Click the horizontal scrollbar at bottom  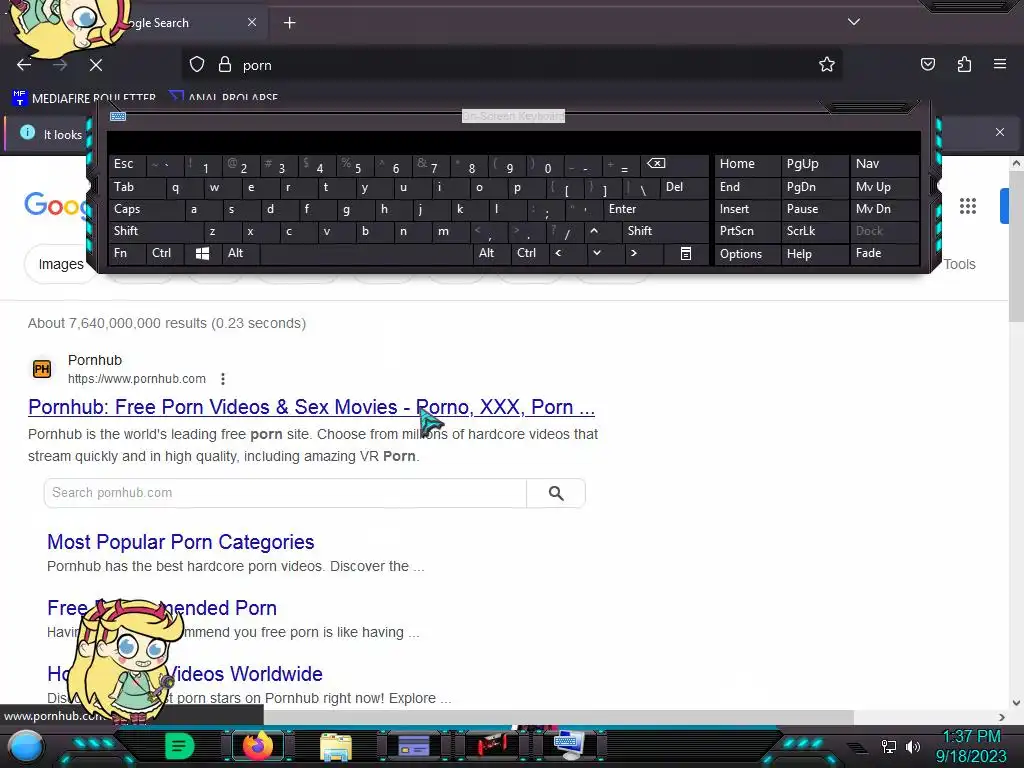pyautogui.click(x=558, y=717)
